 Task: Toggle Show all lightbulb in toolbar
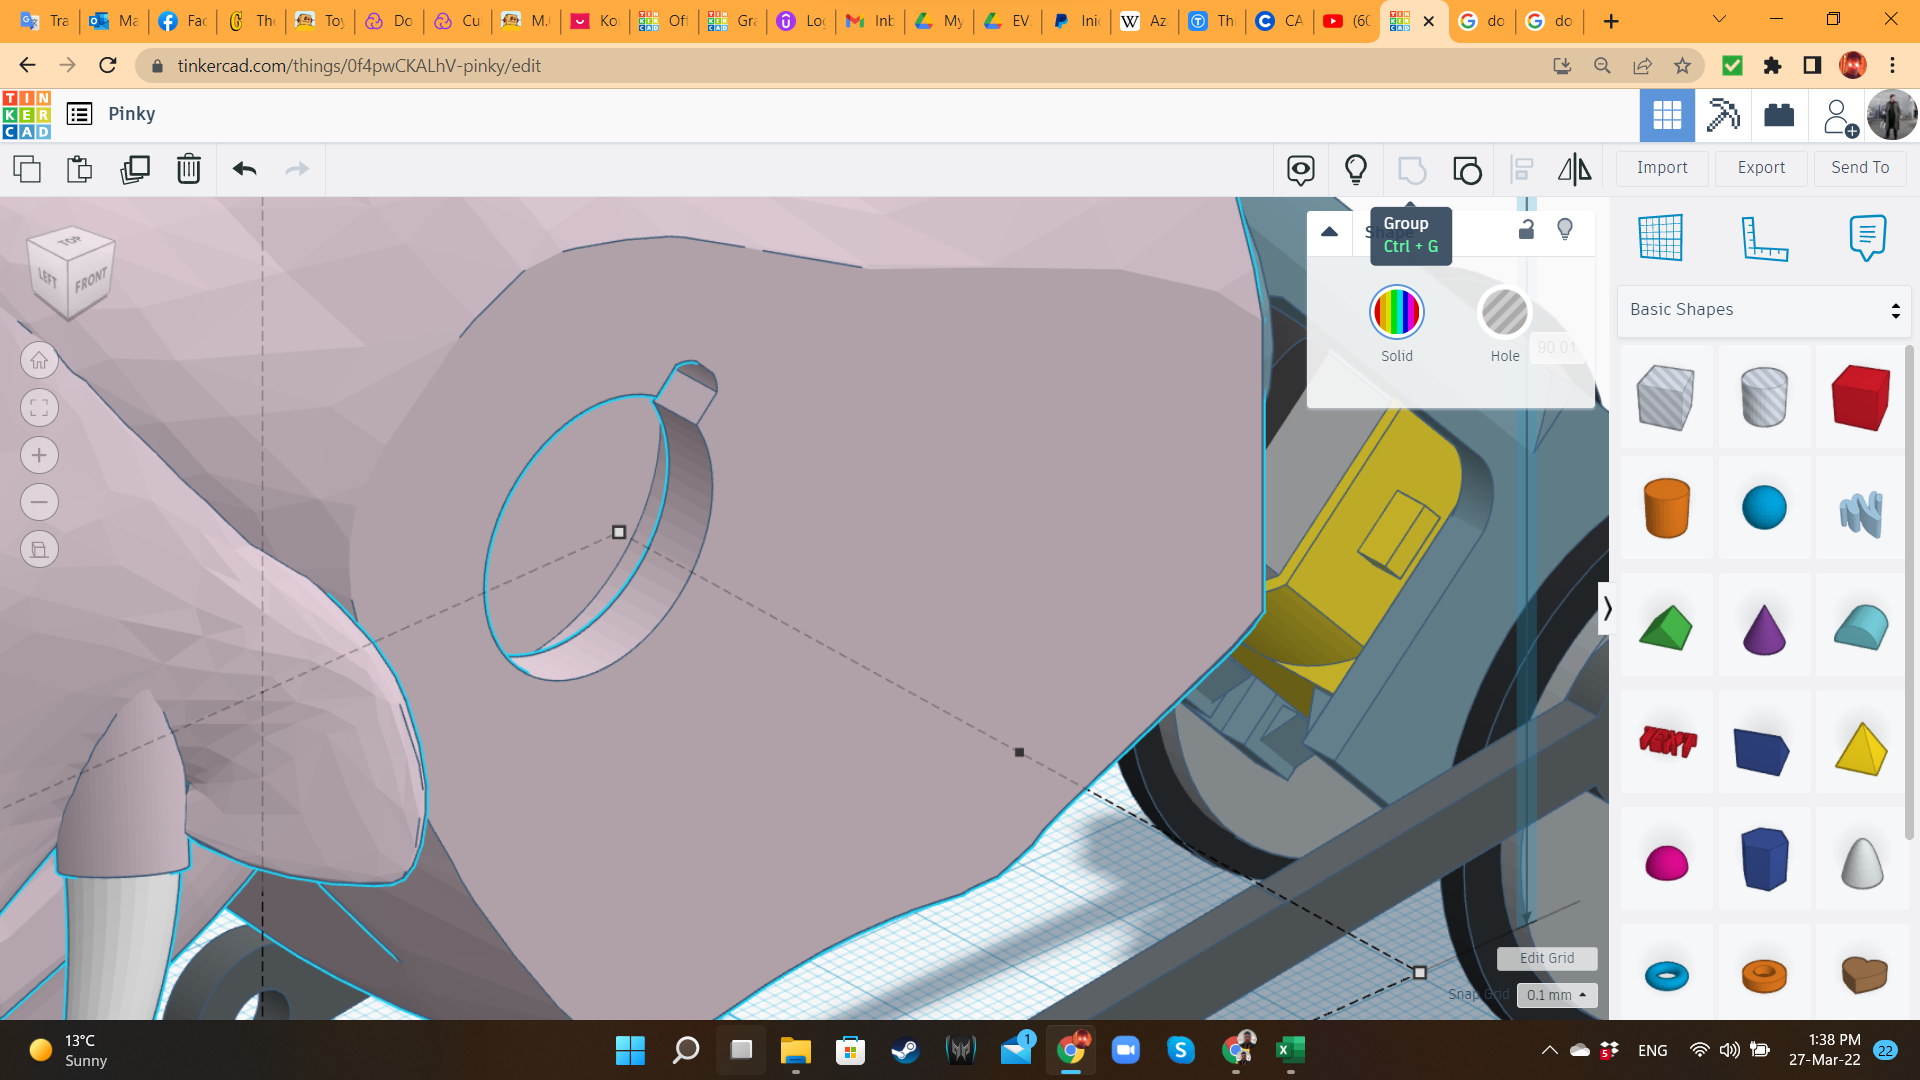pos(1356,169)
